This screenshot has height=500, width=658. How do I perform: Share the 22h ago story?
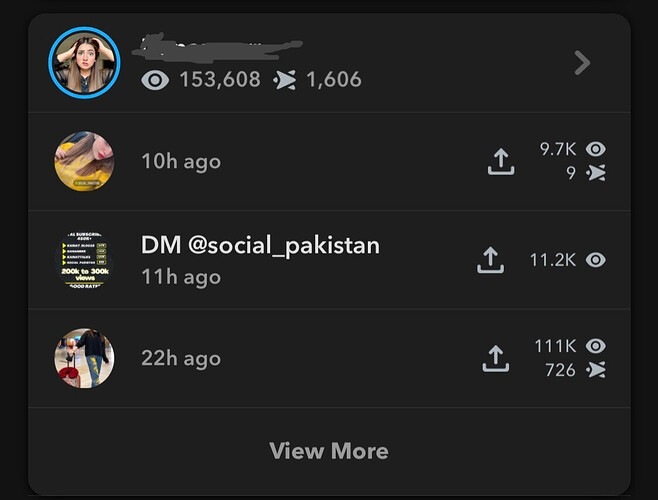496,359
